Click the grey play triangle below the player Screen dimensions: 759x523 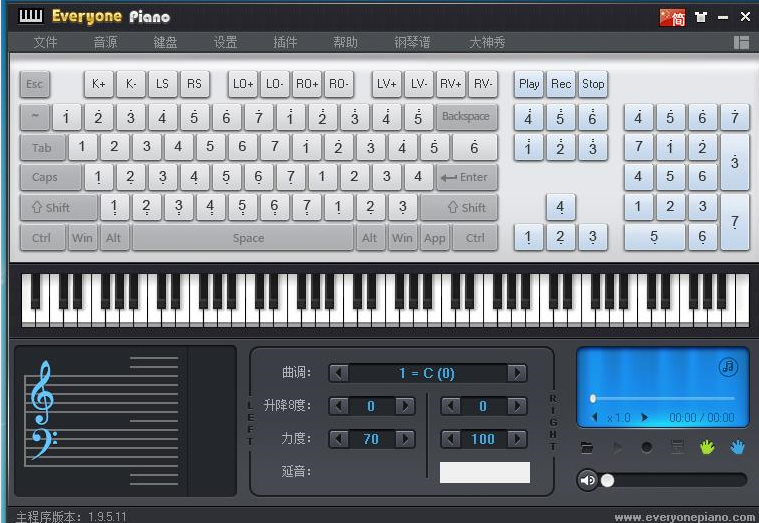tap(617, 447)
